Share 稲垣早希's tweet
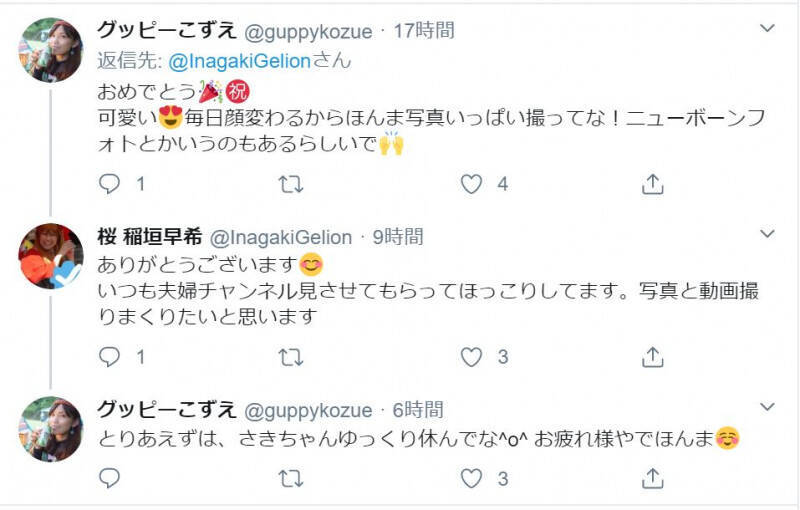 pyautogui.click(x=651, y=357)
